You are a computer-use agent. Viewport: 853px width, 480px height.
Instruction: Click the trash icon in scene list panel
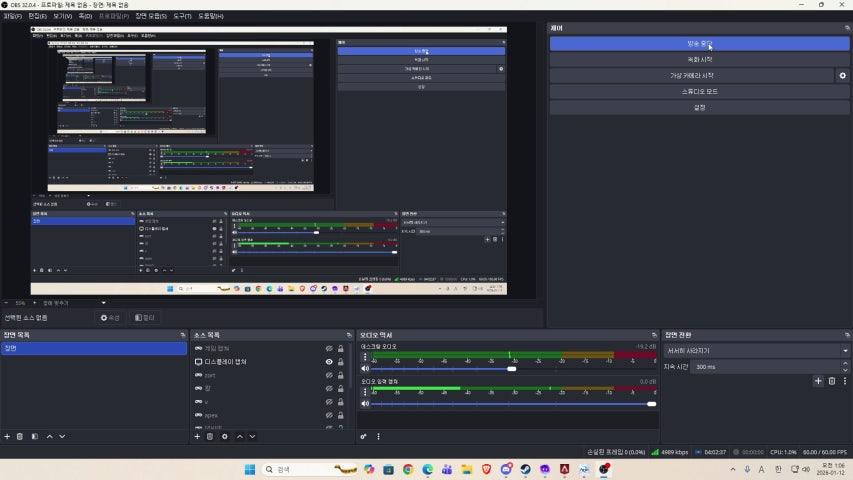[x=20, y=436]
